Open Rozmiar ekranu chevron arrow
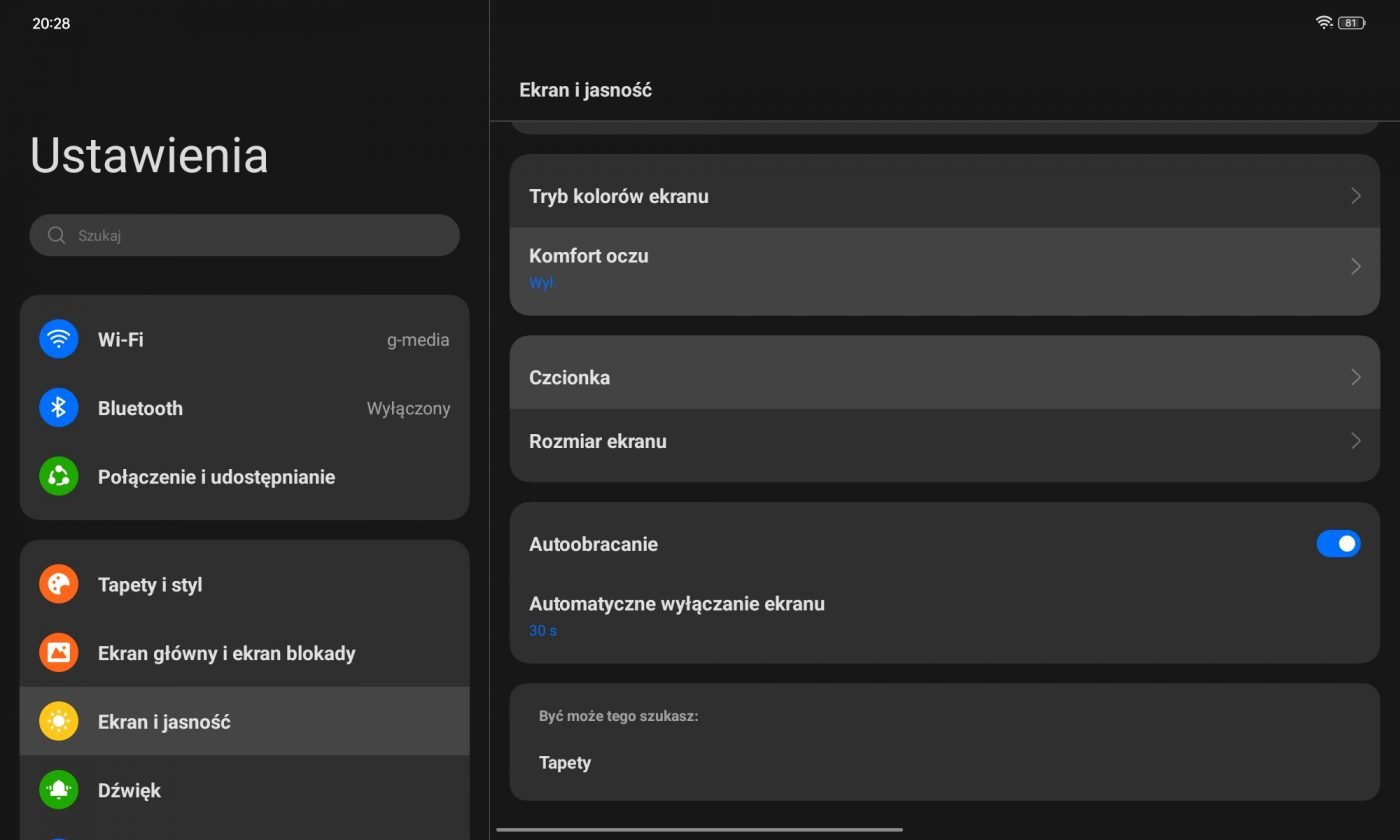1400x840 pixels. (x=1355, y=441)
